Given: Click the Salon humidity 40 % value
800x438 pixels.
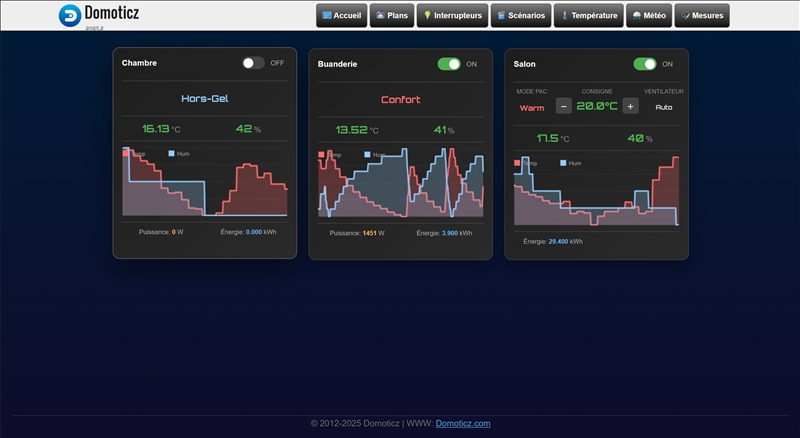Looking at the screenshot, I should pyautogui.click(x=640, y=138).
